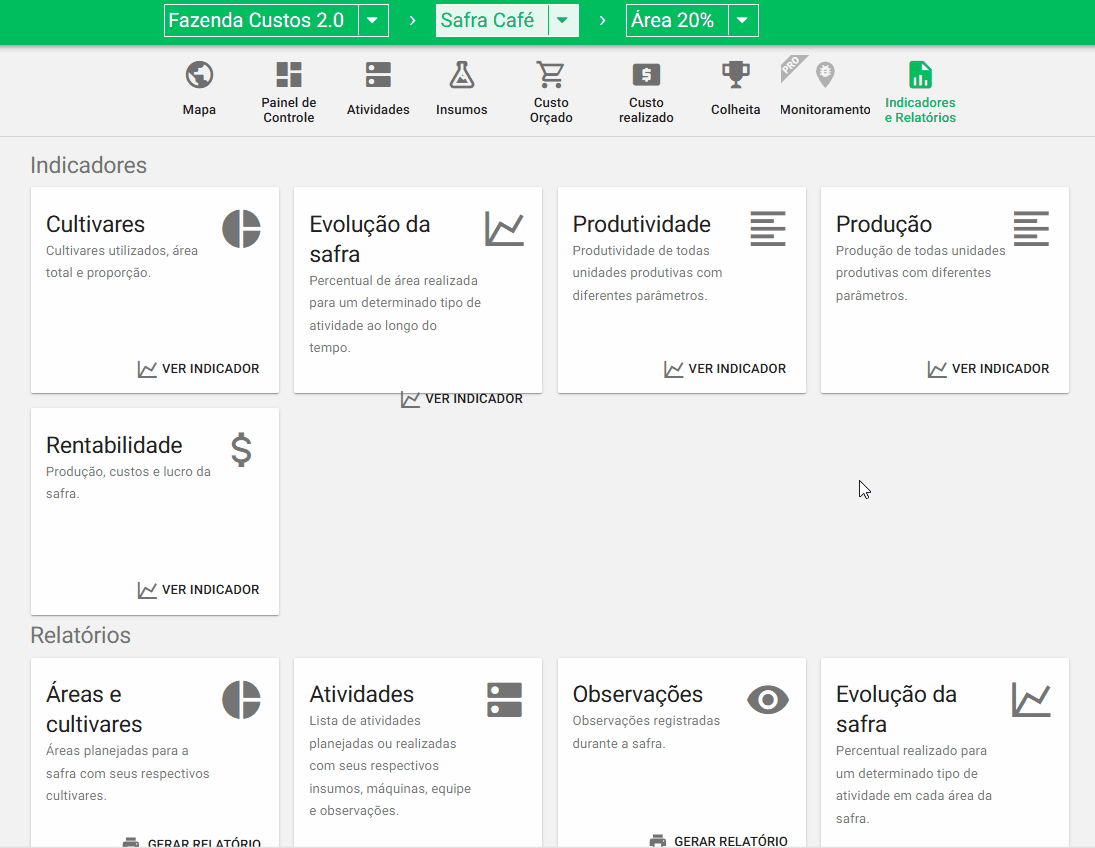Open the Insumos flask icon

[461, 75]
